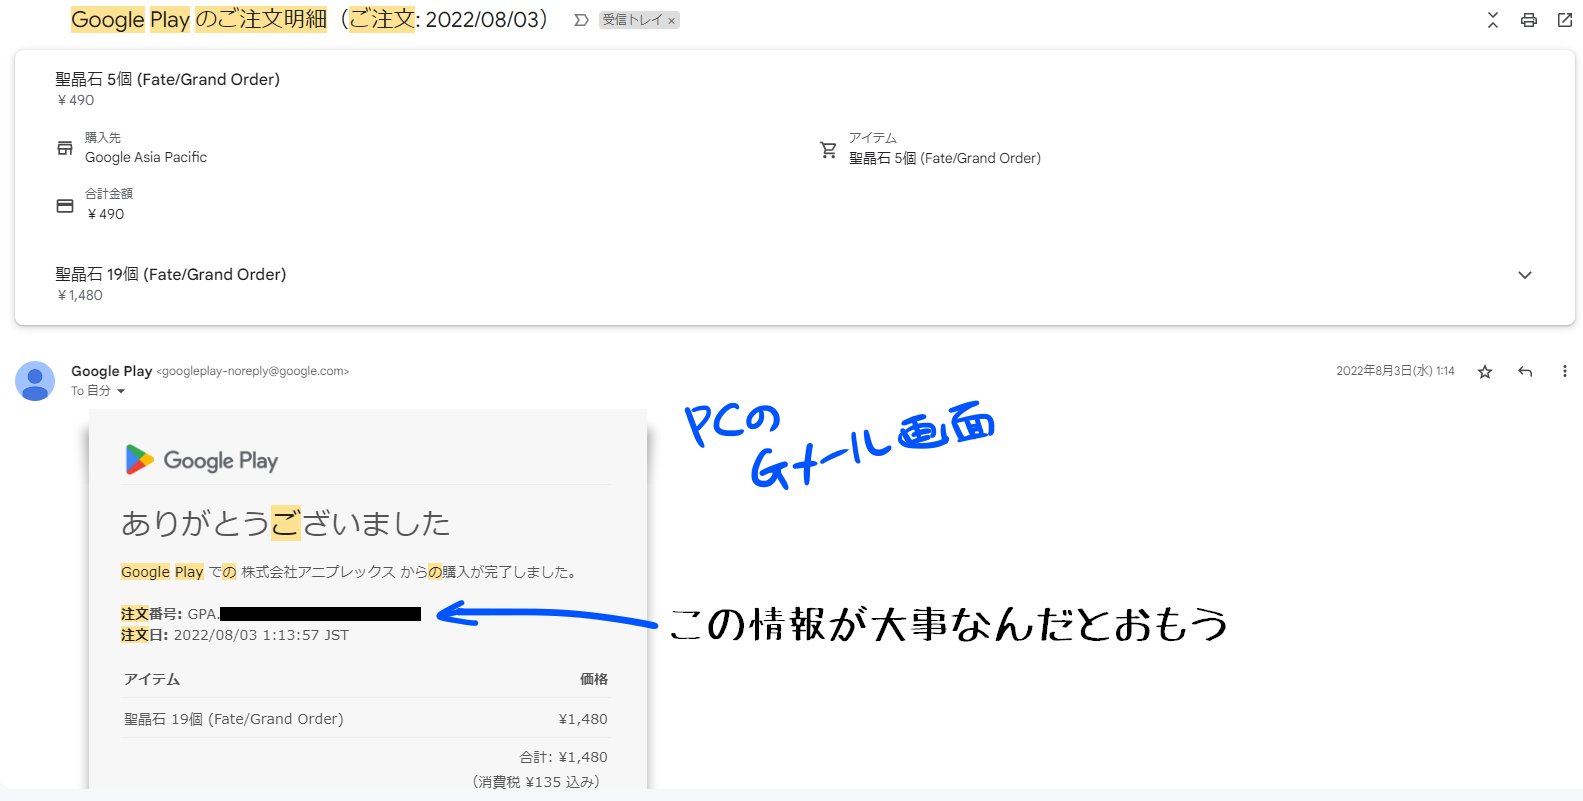Expand the 聖晶石 19個 order with the chevron
The image size is (1583, 801).
[1525, 275]
